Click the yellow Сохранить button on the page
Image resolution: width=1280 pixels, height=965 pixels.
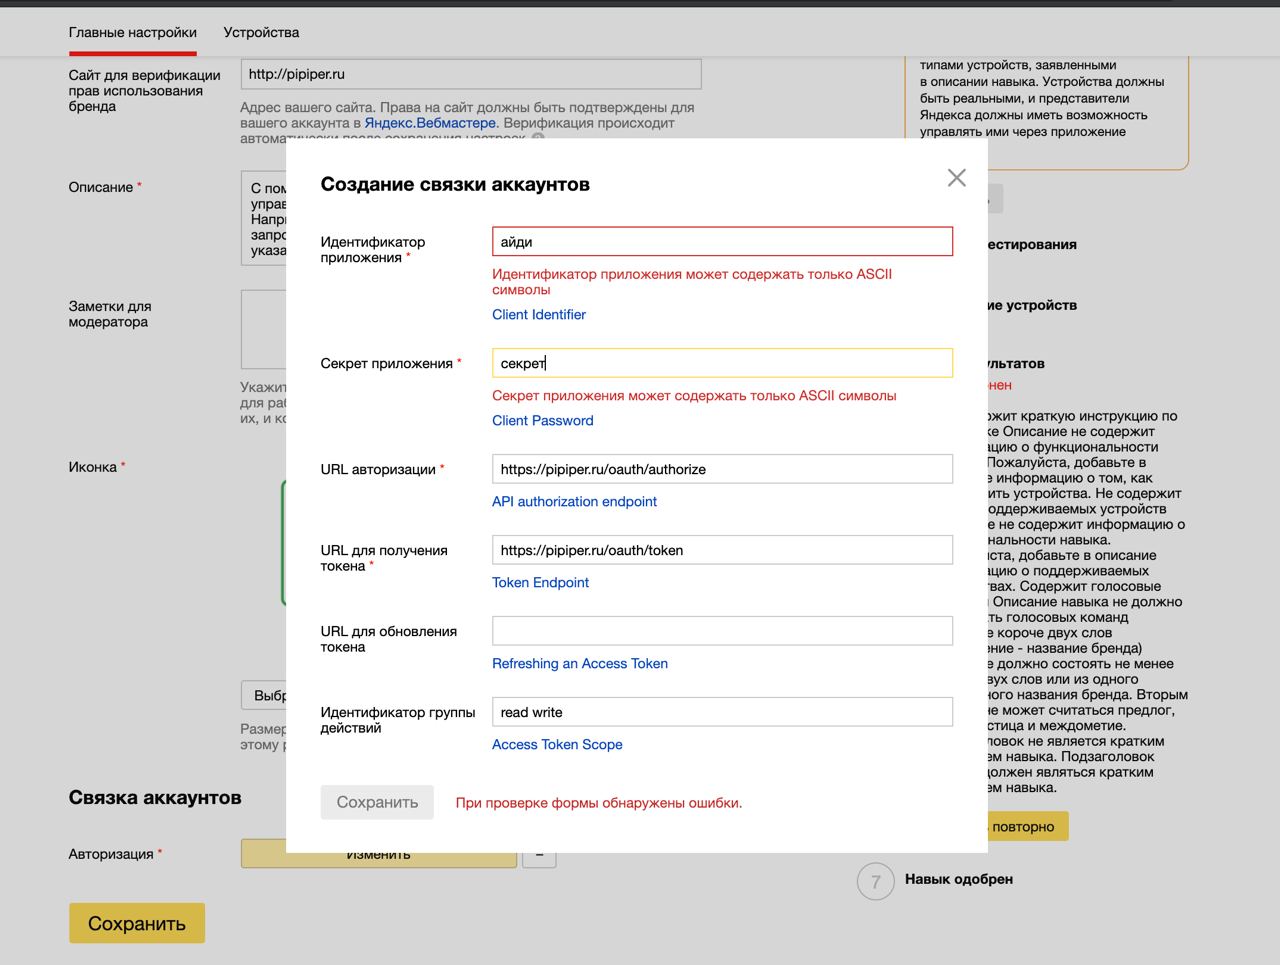click(137, 923)
